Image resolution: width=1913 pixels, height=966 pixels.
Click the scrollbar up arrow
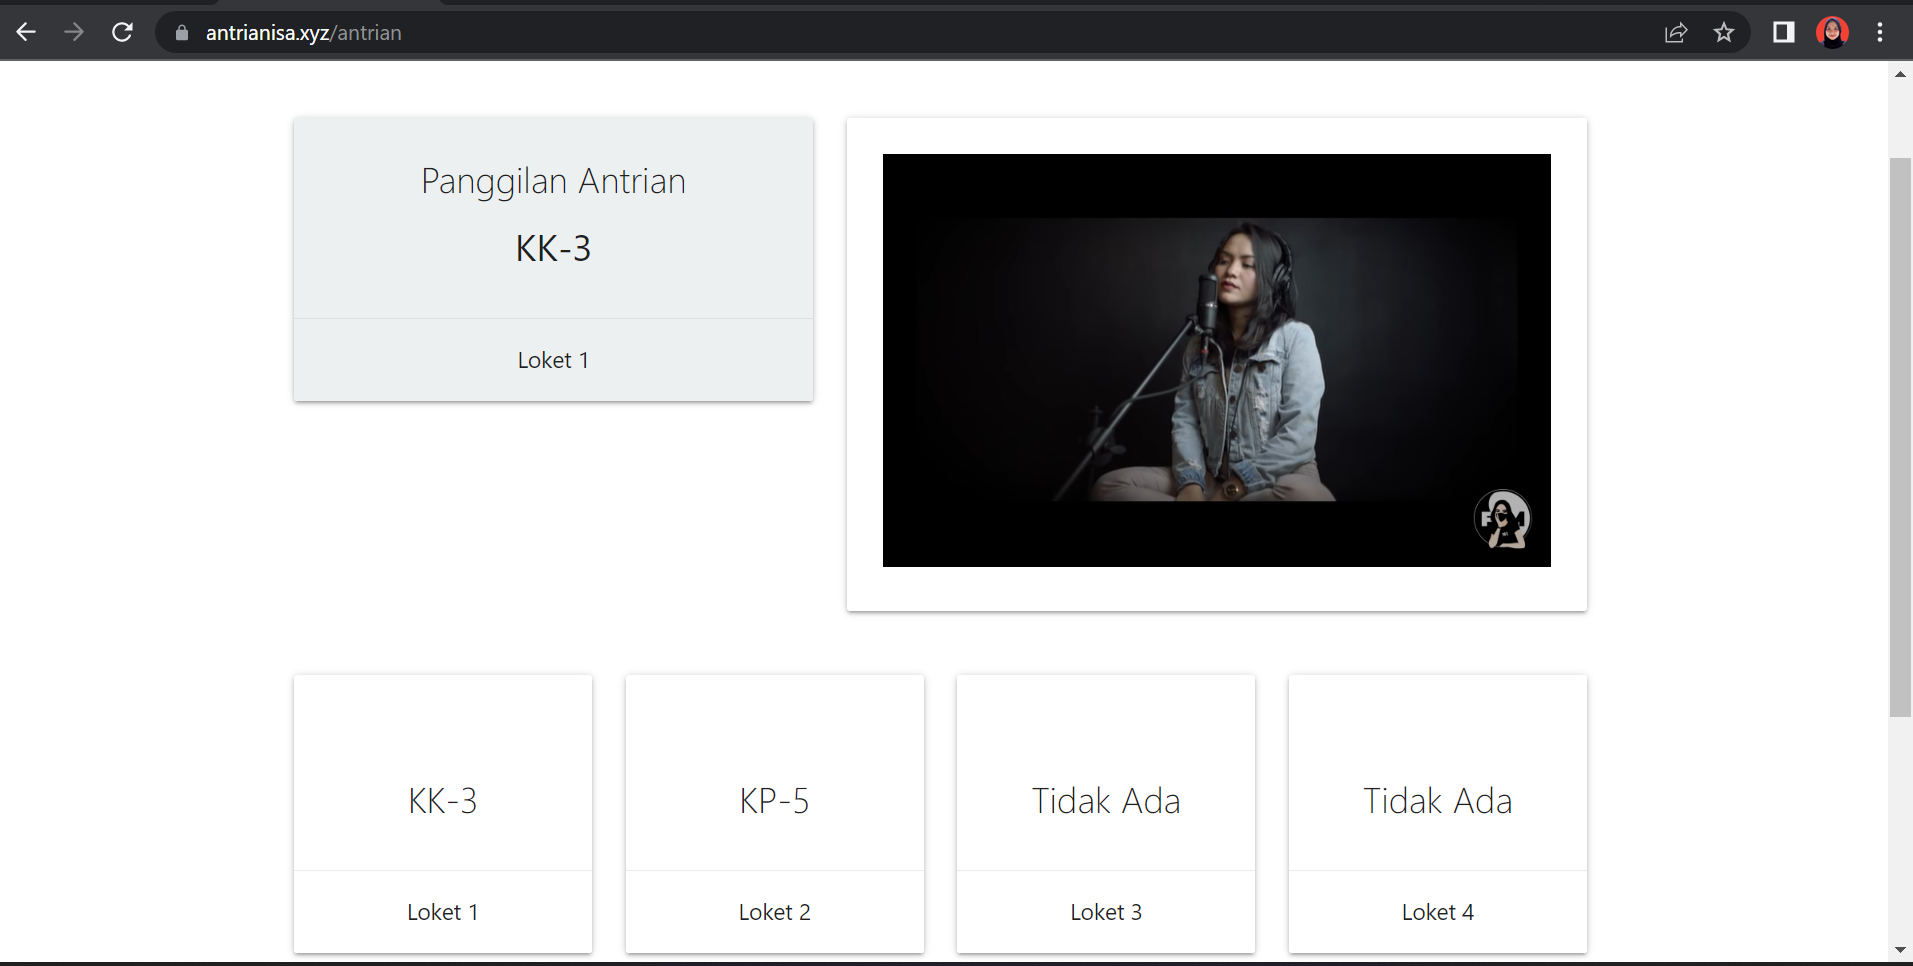pyautogui.click(x=1900, y=74)
